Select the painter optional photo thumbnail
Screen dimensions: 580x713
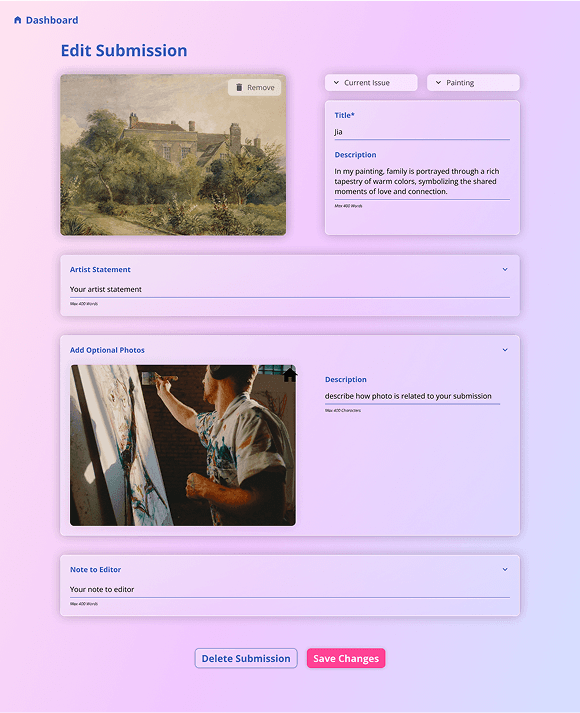[x=183, y=446]
